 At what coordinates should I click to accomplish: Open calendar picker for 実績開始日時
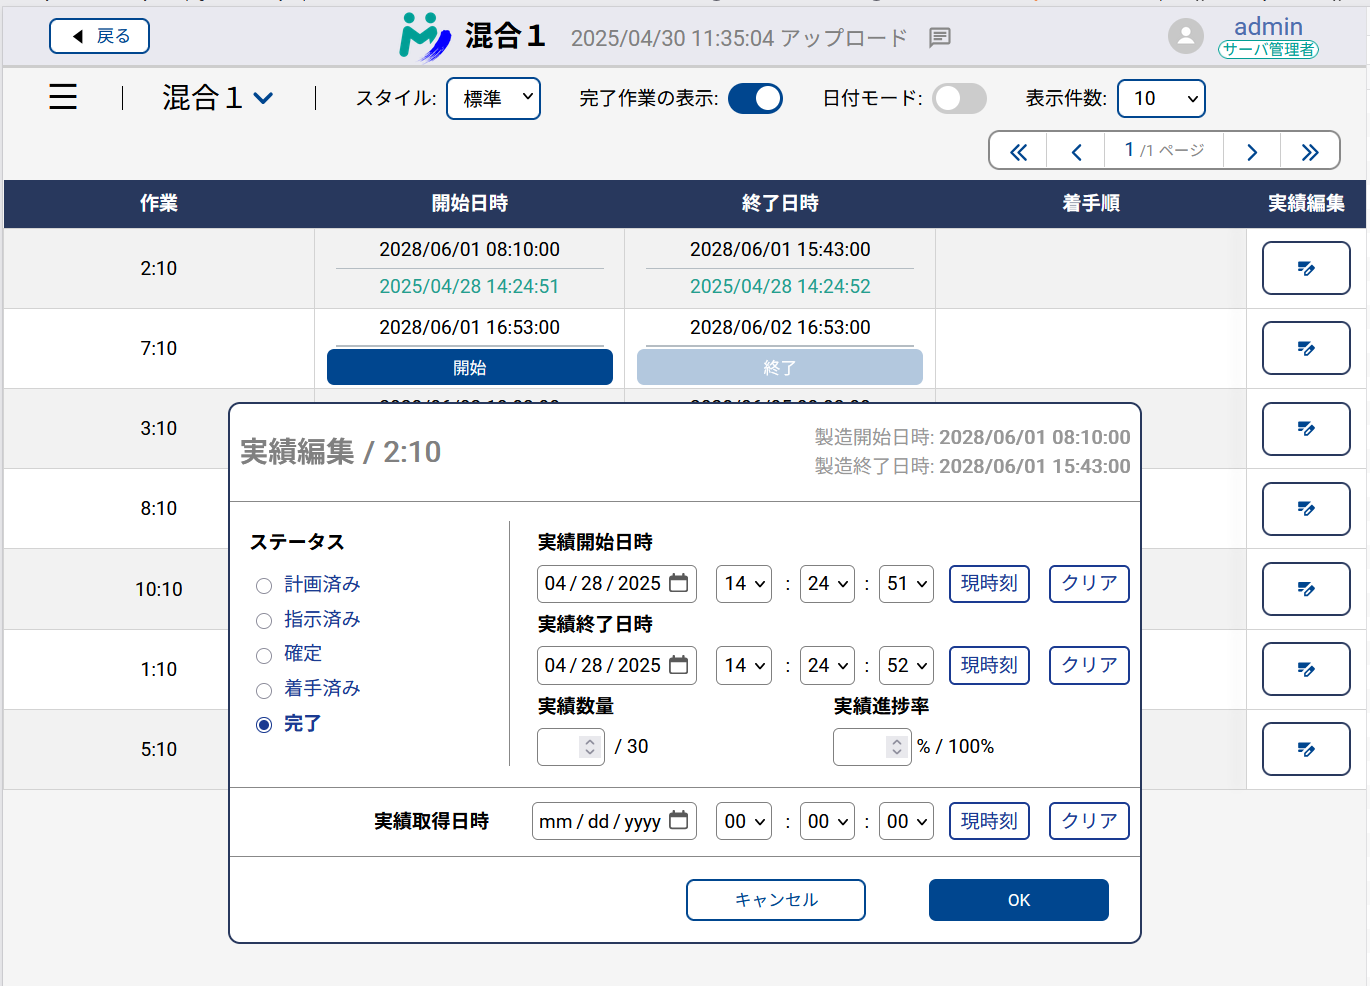click(x=679, y=583)
